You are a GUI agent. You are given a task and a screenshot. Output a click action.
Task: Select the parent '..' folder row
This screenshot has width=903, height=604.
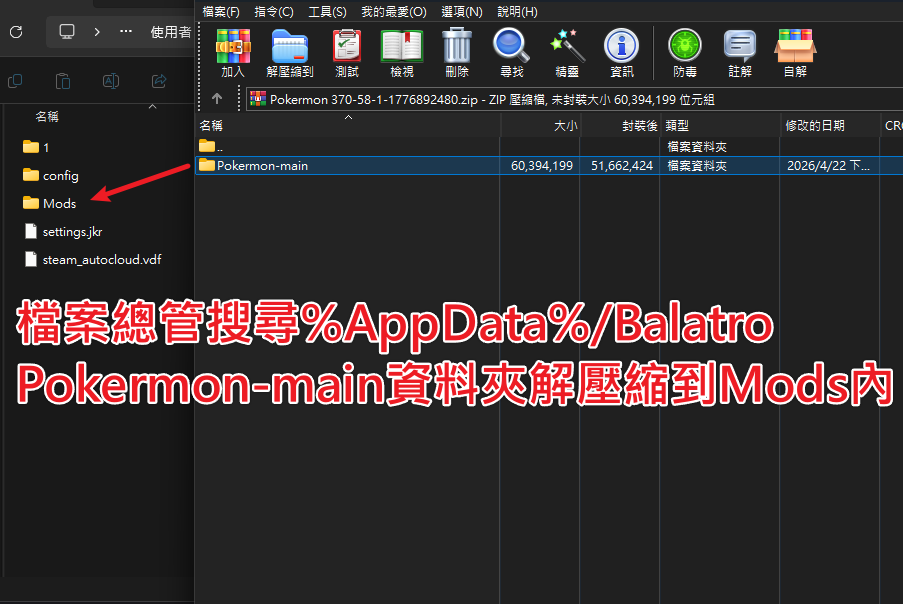(x=549, y=146)
